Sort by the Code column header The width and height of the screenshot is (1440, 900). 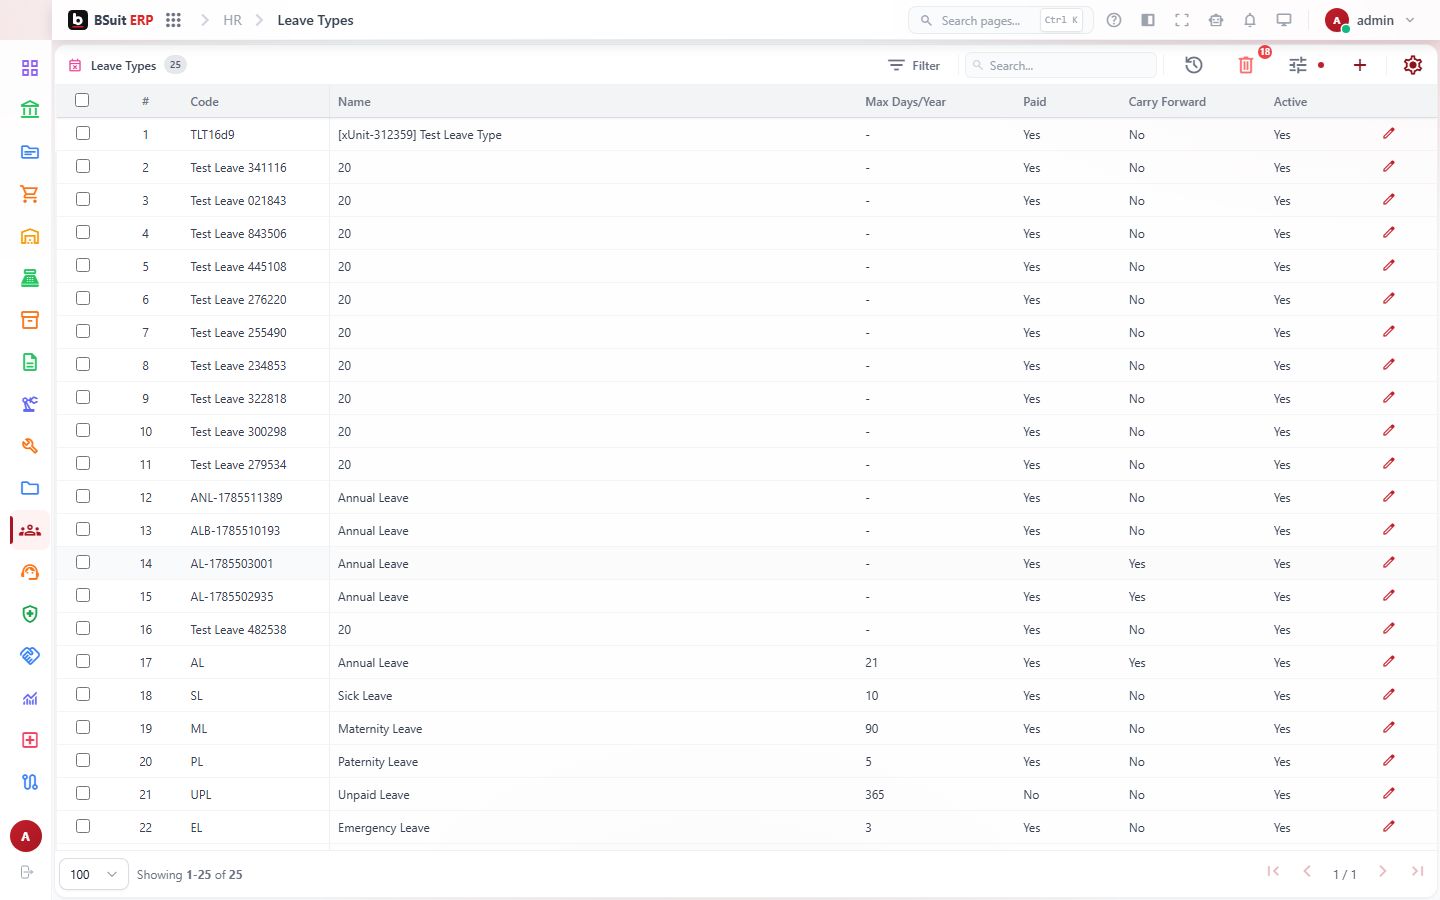pos(205,102)
